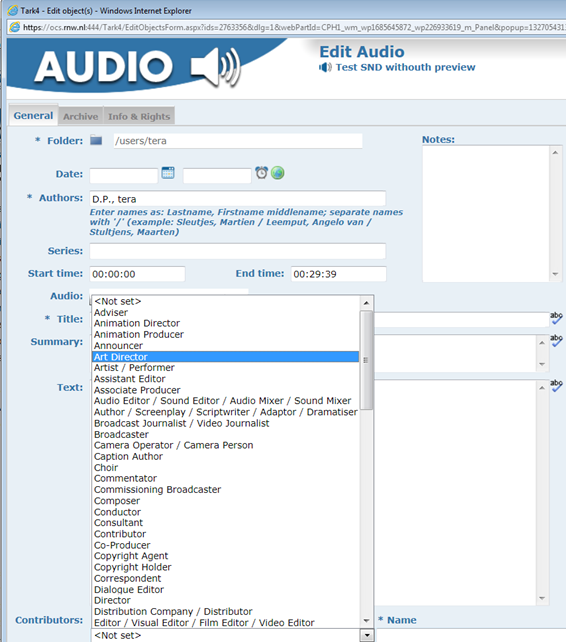Image resolution: width=566 pixels, height=644 pixels.
Task: Run spell check on the Summary field
Action: pos(556,340)
